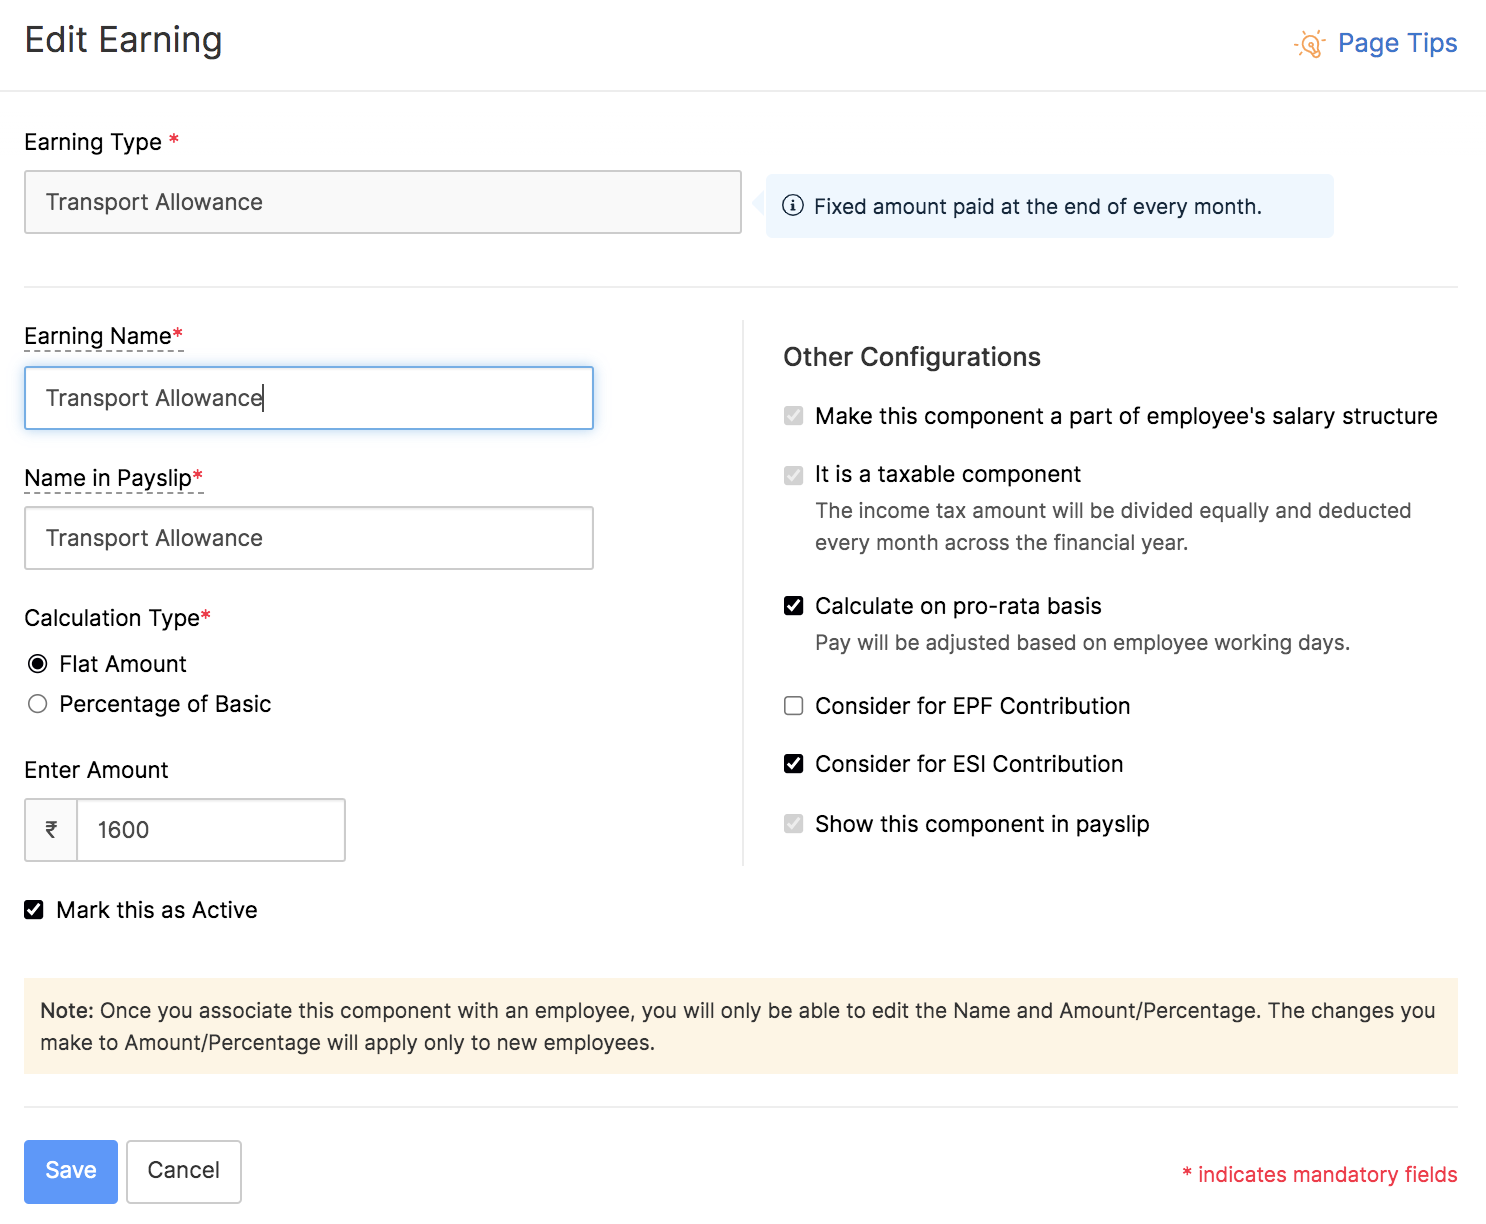Click the Show this component in payslip checkbox

coord(793,823)
